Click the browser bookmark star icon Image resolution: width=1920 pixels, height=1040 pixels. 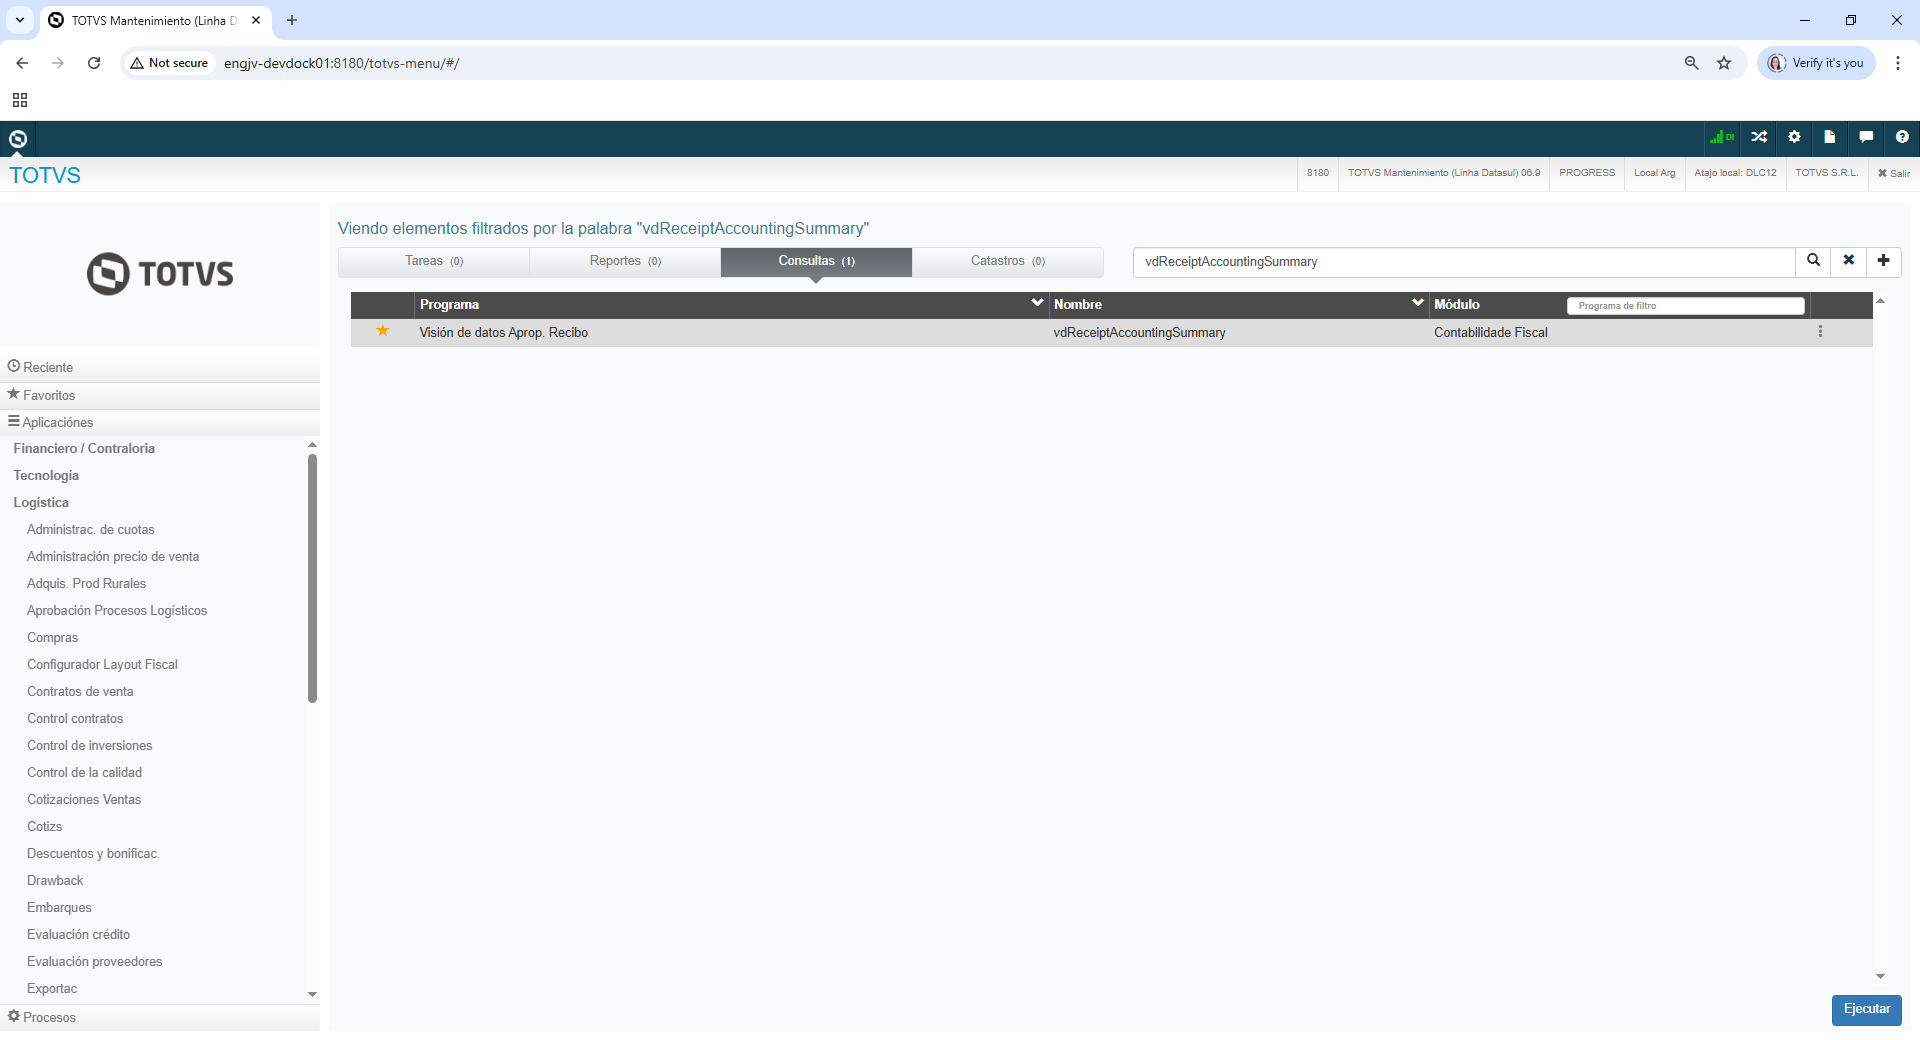click(x=1724, y=63)
